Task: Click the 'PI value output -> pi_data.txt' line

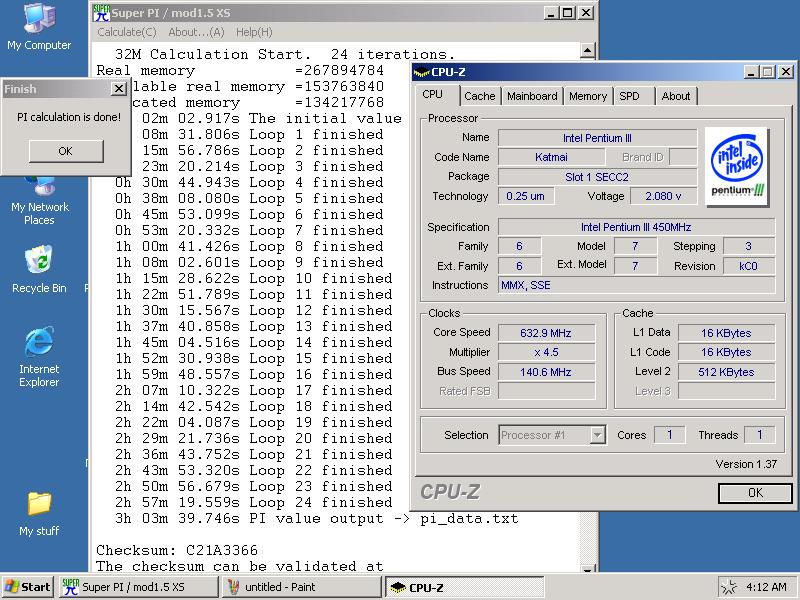Action: click(316, 519)
